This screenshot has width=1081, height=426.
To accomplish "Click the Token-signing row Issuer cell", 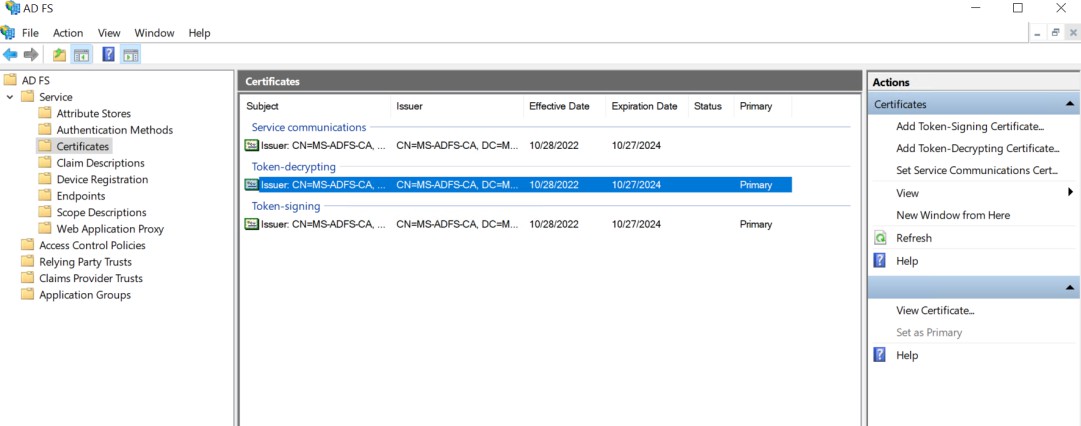I will 457,224.
